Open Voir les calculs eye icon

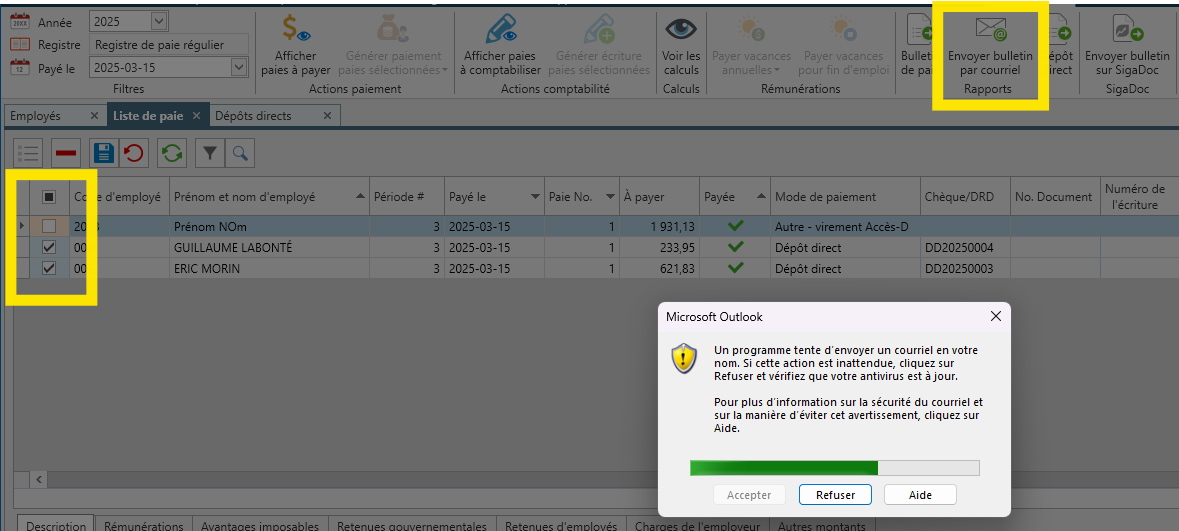pos(680,29)
